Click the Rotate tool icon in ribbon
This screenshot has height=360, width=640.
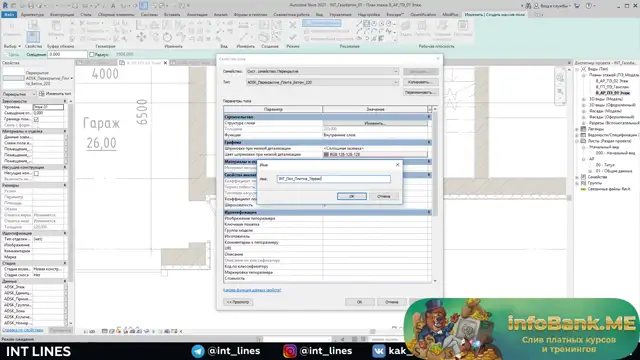[167, 37]
